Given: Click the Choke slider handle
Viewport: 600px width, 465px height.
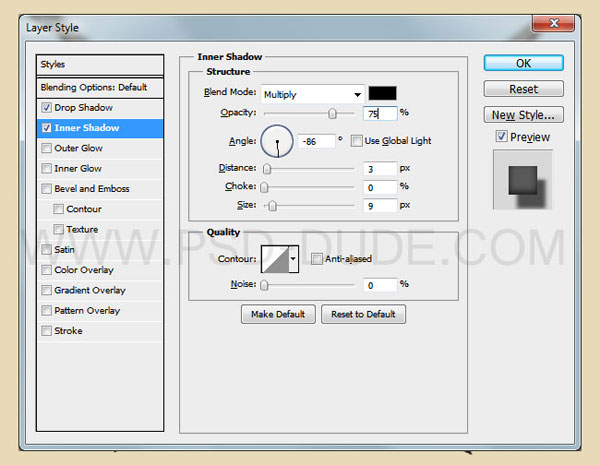Looking at the screenshot, I should tap(264, 187).
